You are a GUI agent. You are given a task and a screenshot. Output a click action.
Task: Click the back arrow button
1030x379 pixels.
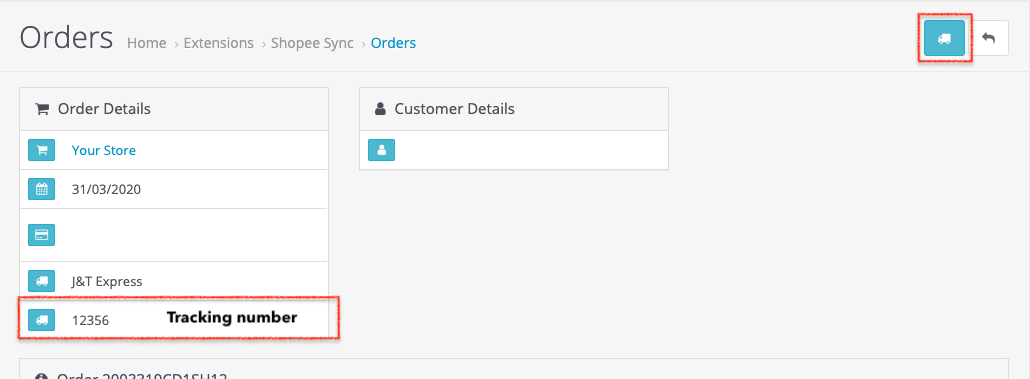click(988, 38)
